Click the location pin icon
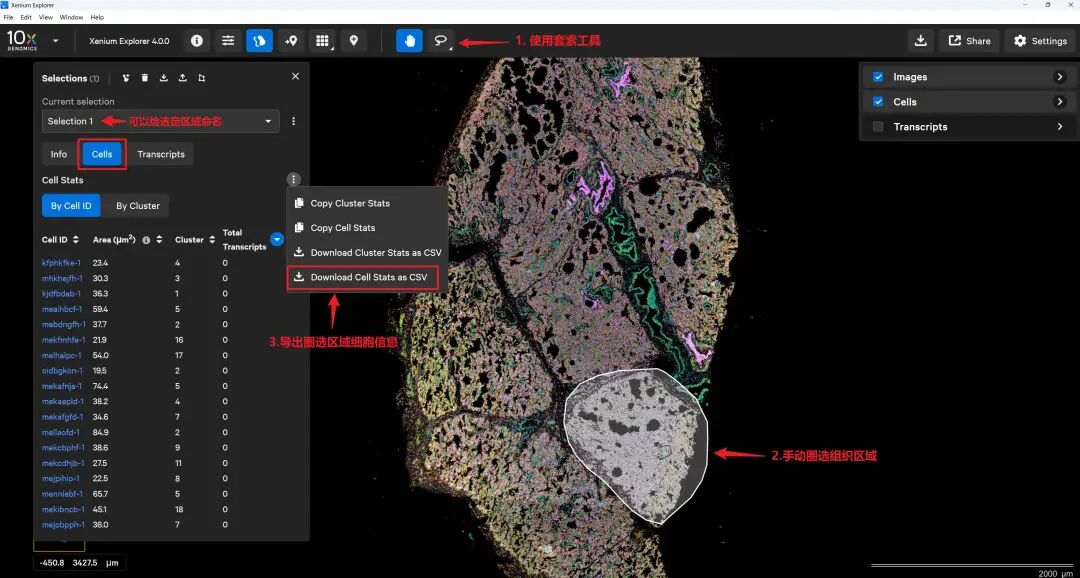The width and height of the screenshot is (1080, 578). 353,41
